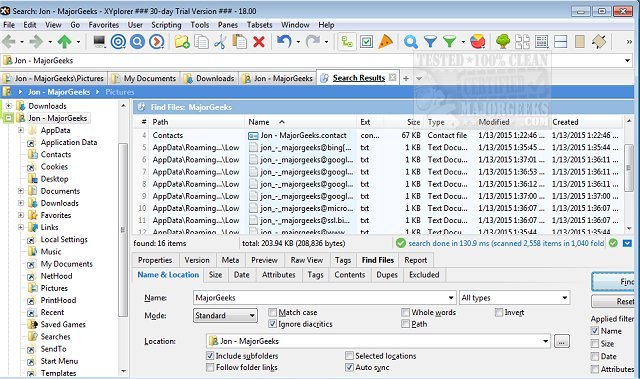Click the checkbox selection toolbar icon
This screenshot has height=379, width=640.
coord(366,42)
